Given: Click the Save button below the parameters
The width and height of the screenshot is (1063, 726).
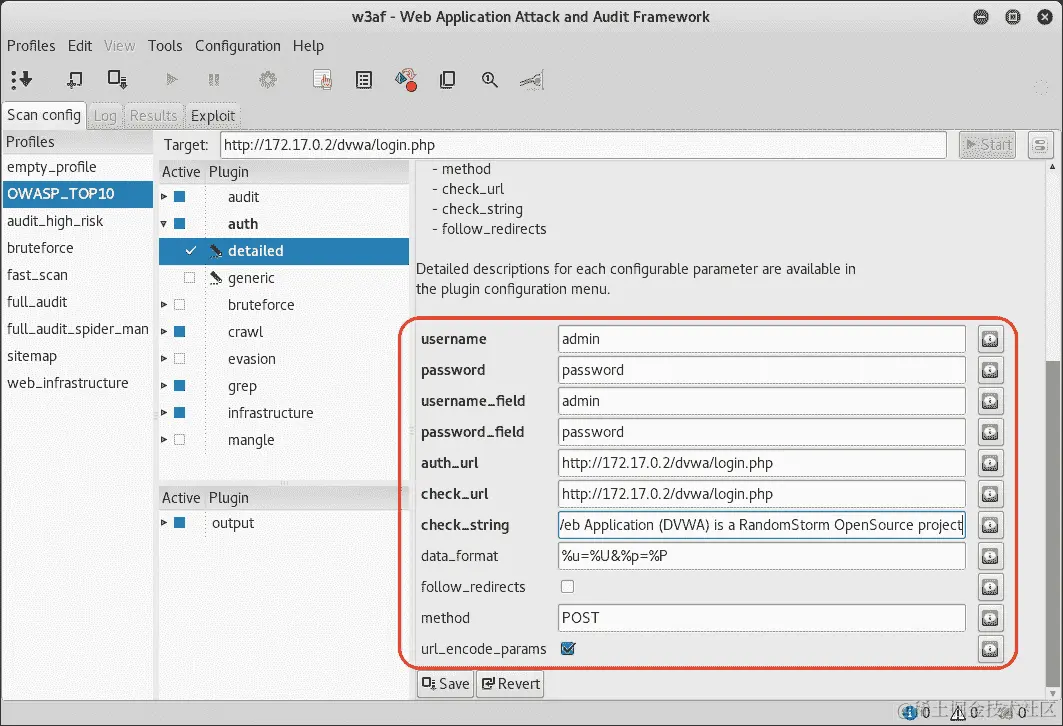Looking at the screenshot, I should coord(445,683).
